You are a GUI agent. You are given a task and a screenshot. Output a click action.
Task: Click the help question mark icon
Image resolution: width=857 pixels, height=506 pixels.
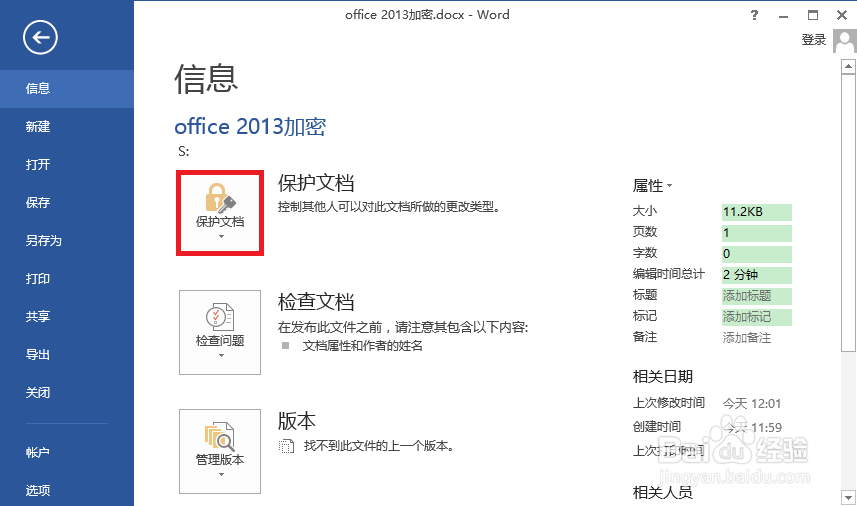pyautogui.click(x=754, y=15)
